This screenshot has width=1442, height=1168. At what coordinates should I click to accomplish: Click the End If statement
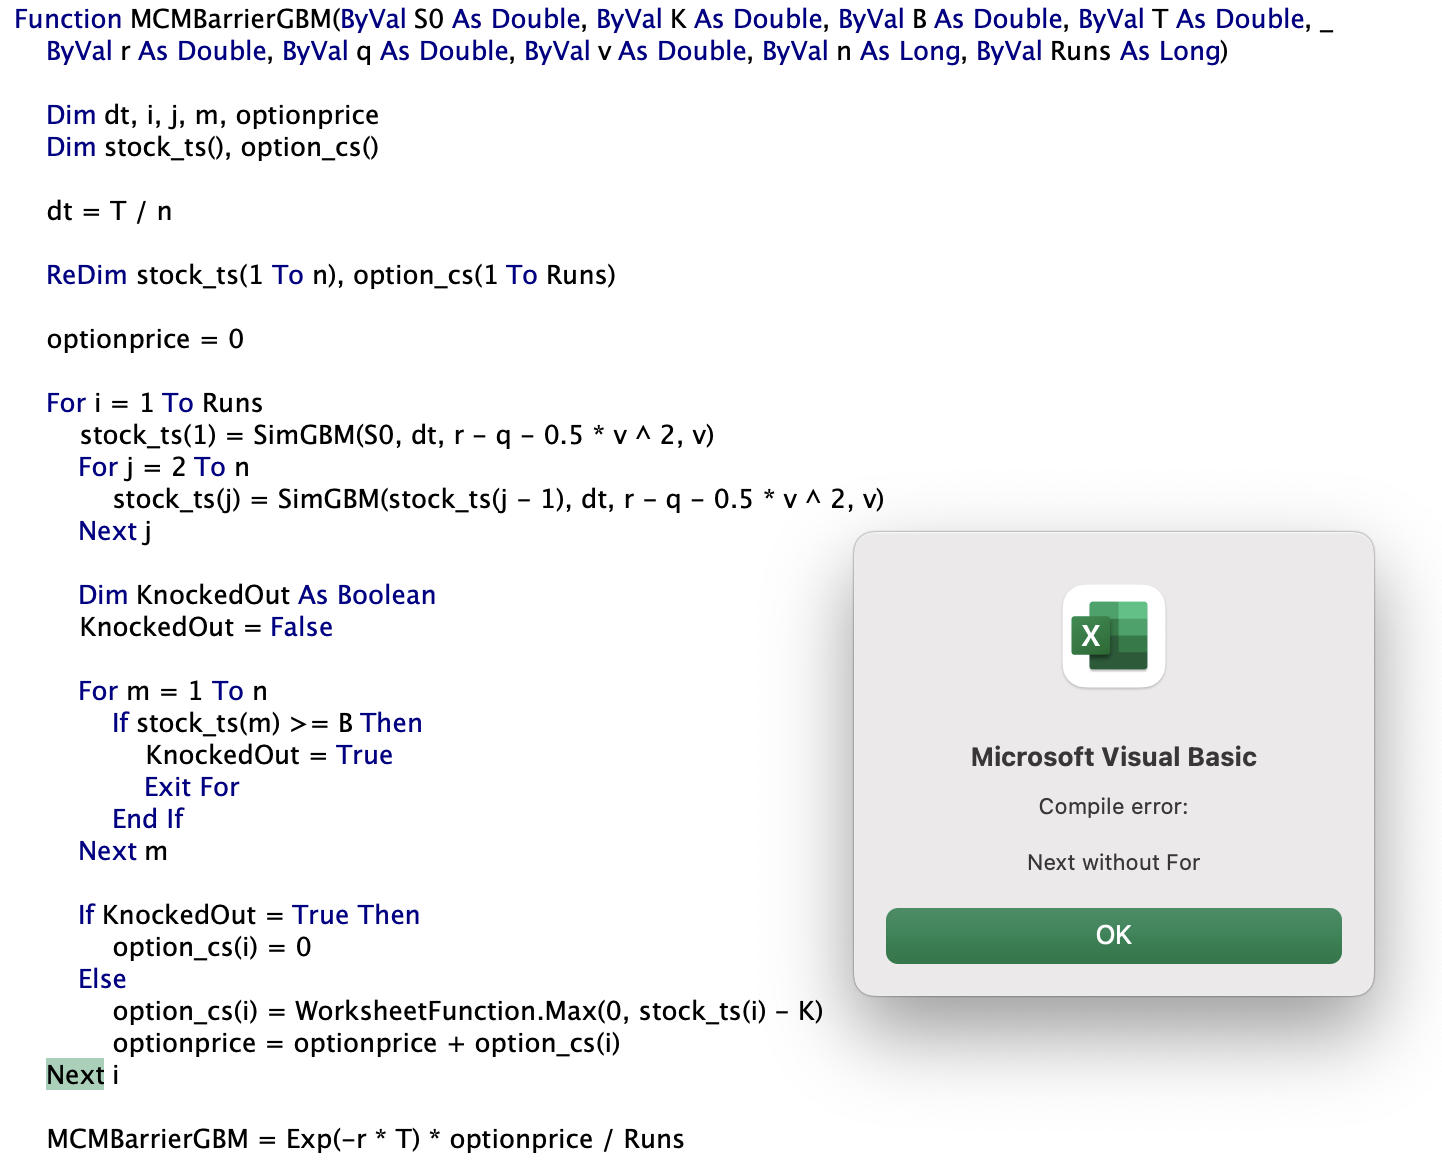[x=147, y=819]
